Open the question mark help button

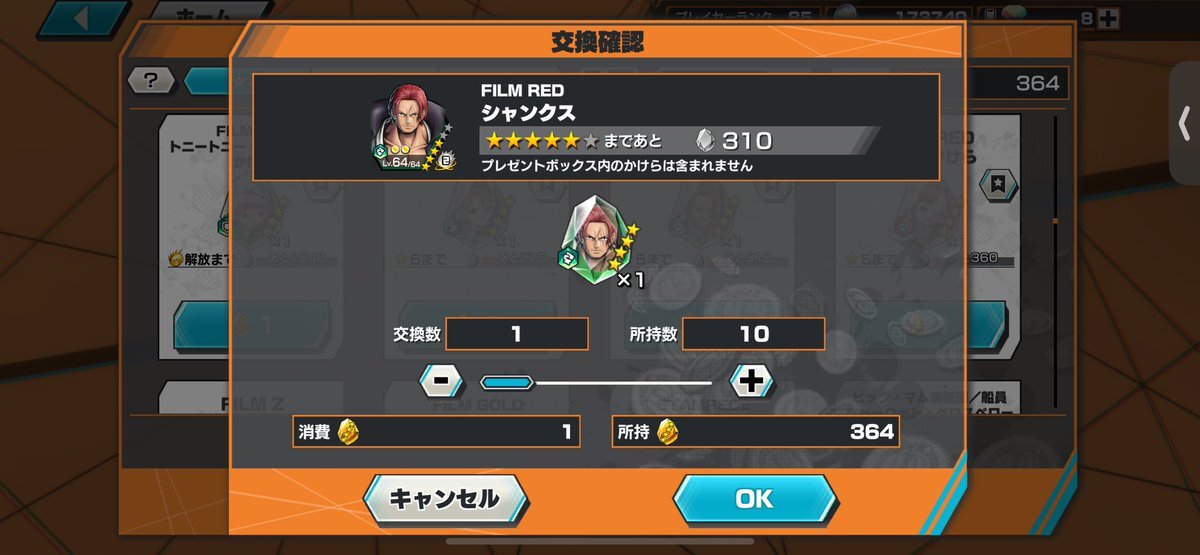click(152, 81)
